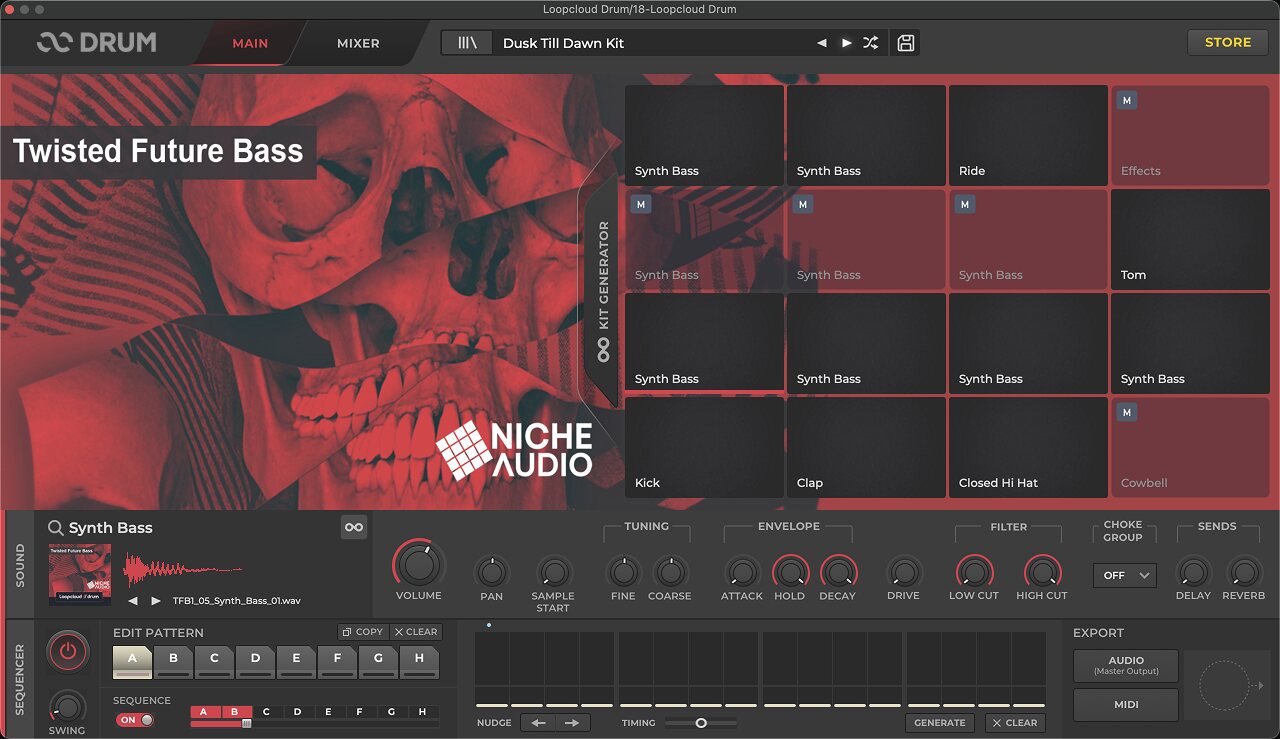Trigger the Closed Hi Hat pad

[x=1028, y=447]
